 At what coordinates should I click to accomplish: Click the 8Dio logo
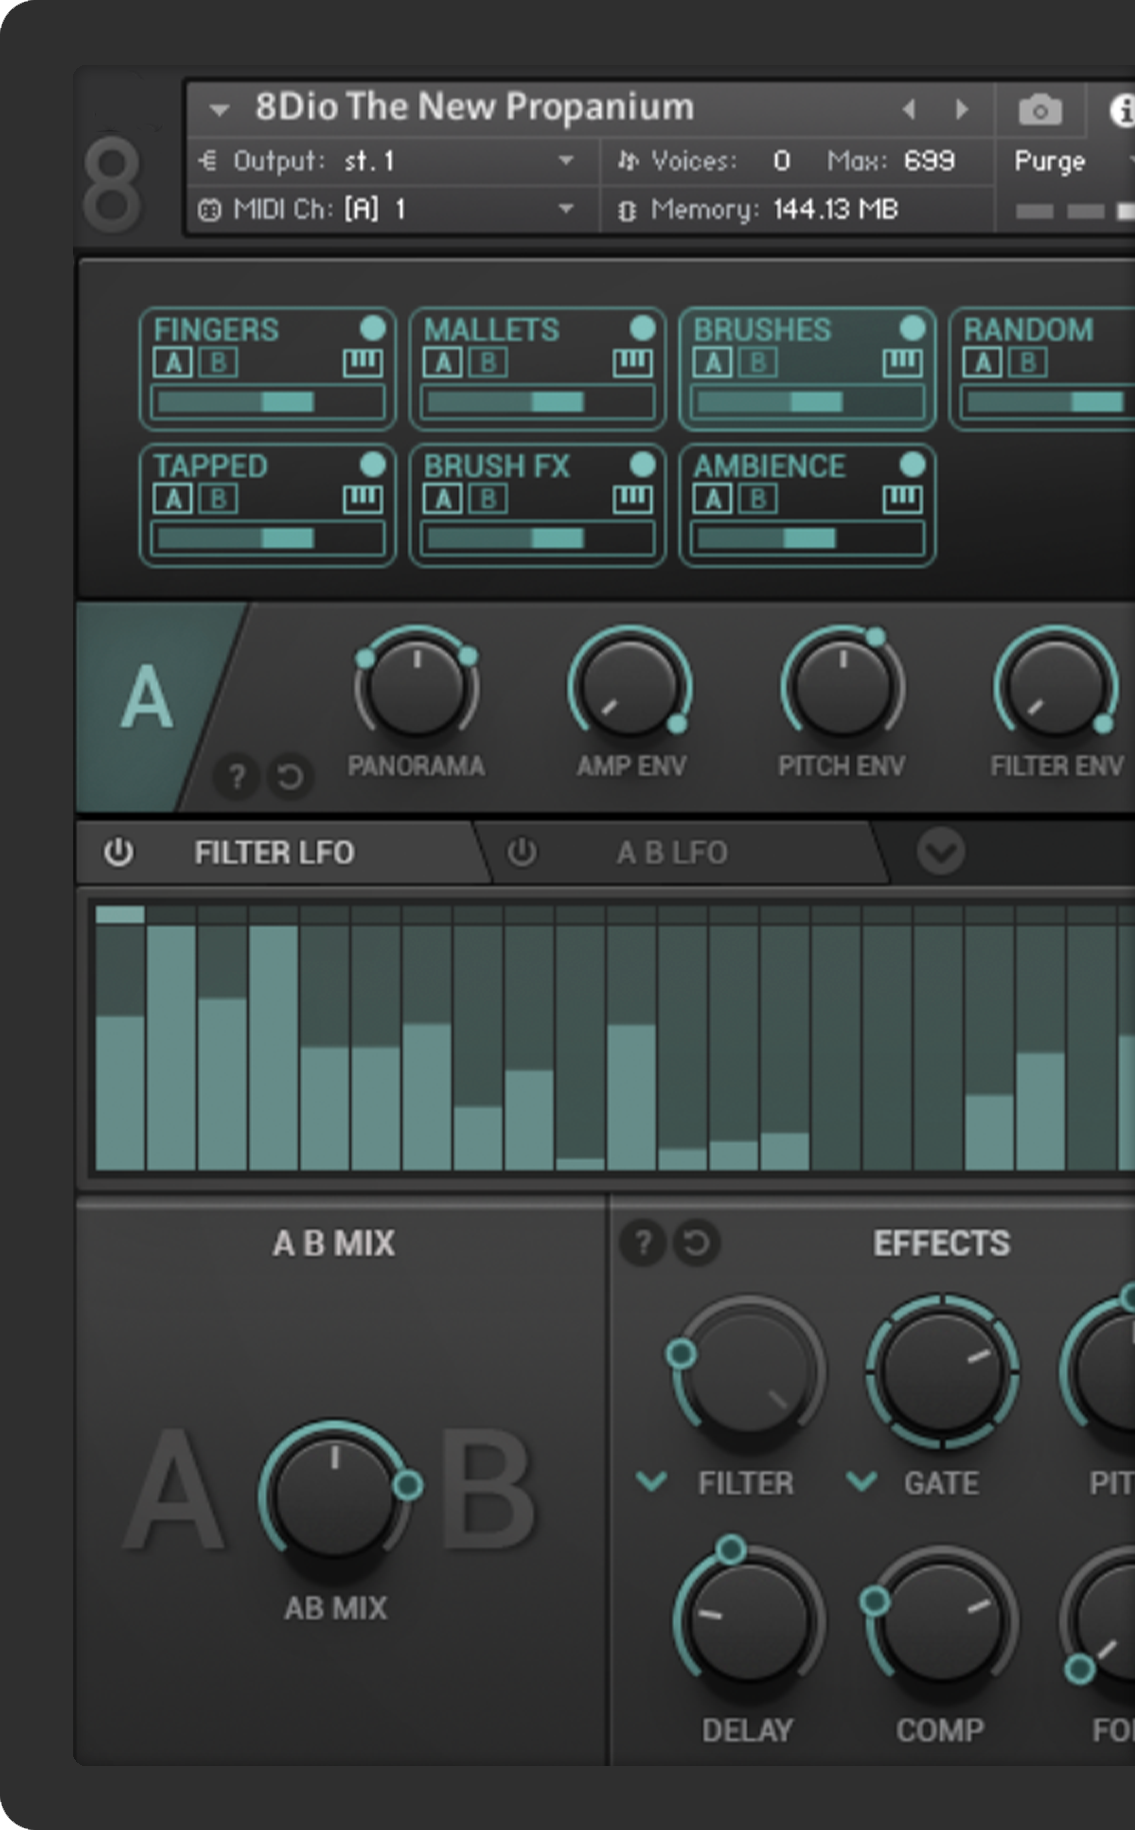pos(112,184)
